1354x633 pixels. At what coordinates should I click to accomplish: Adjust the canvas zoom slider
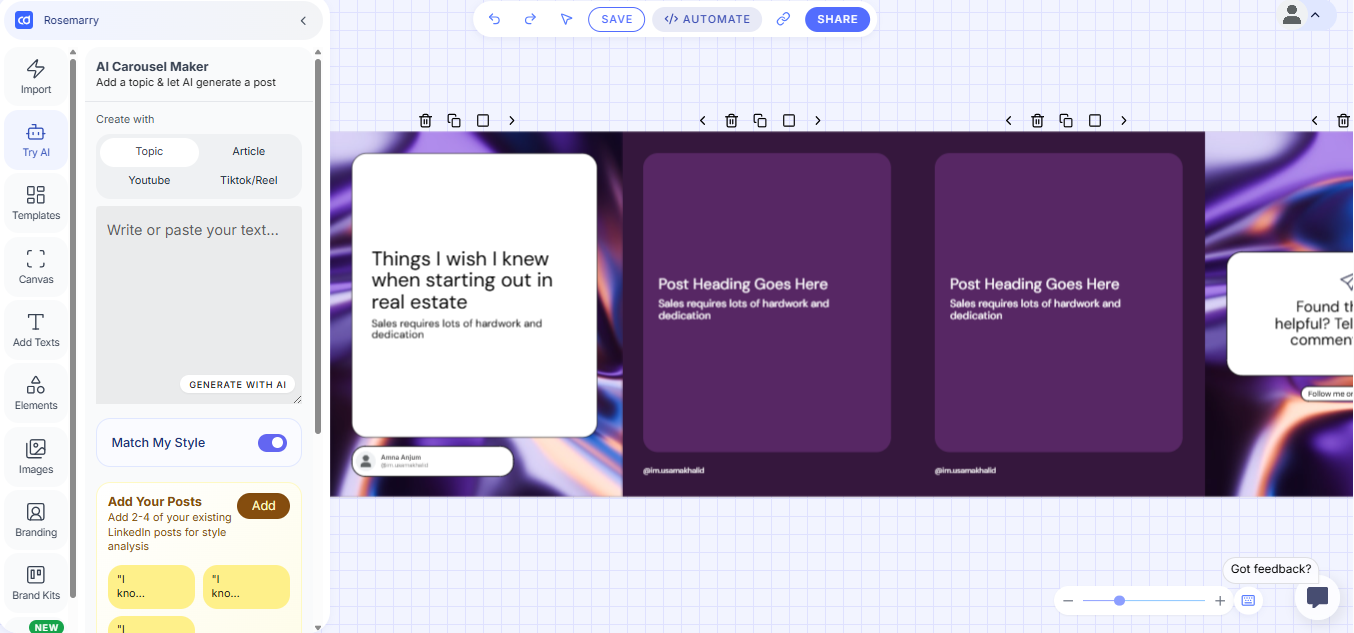point(1119,601)
